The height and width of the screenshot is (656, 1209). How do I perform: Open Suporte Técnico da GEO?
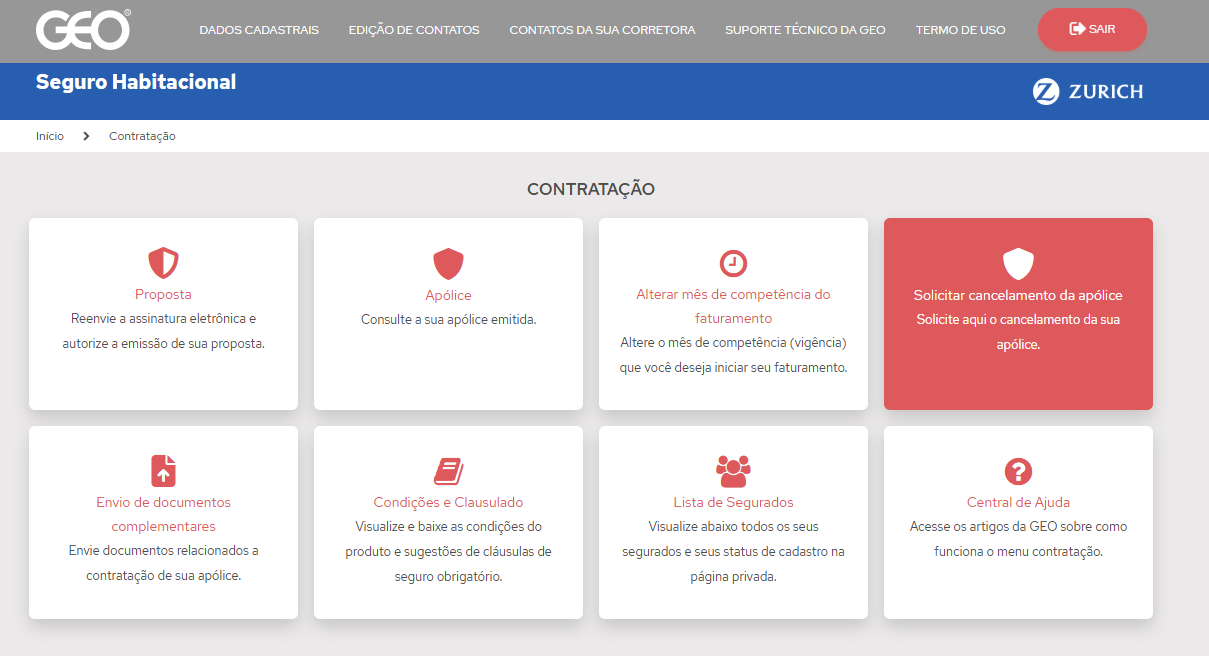805,30
